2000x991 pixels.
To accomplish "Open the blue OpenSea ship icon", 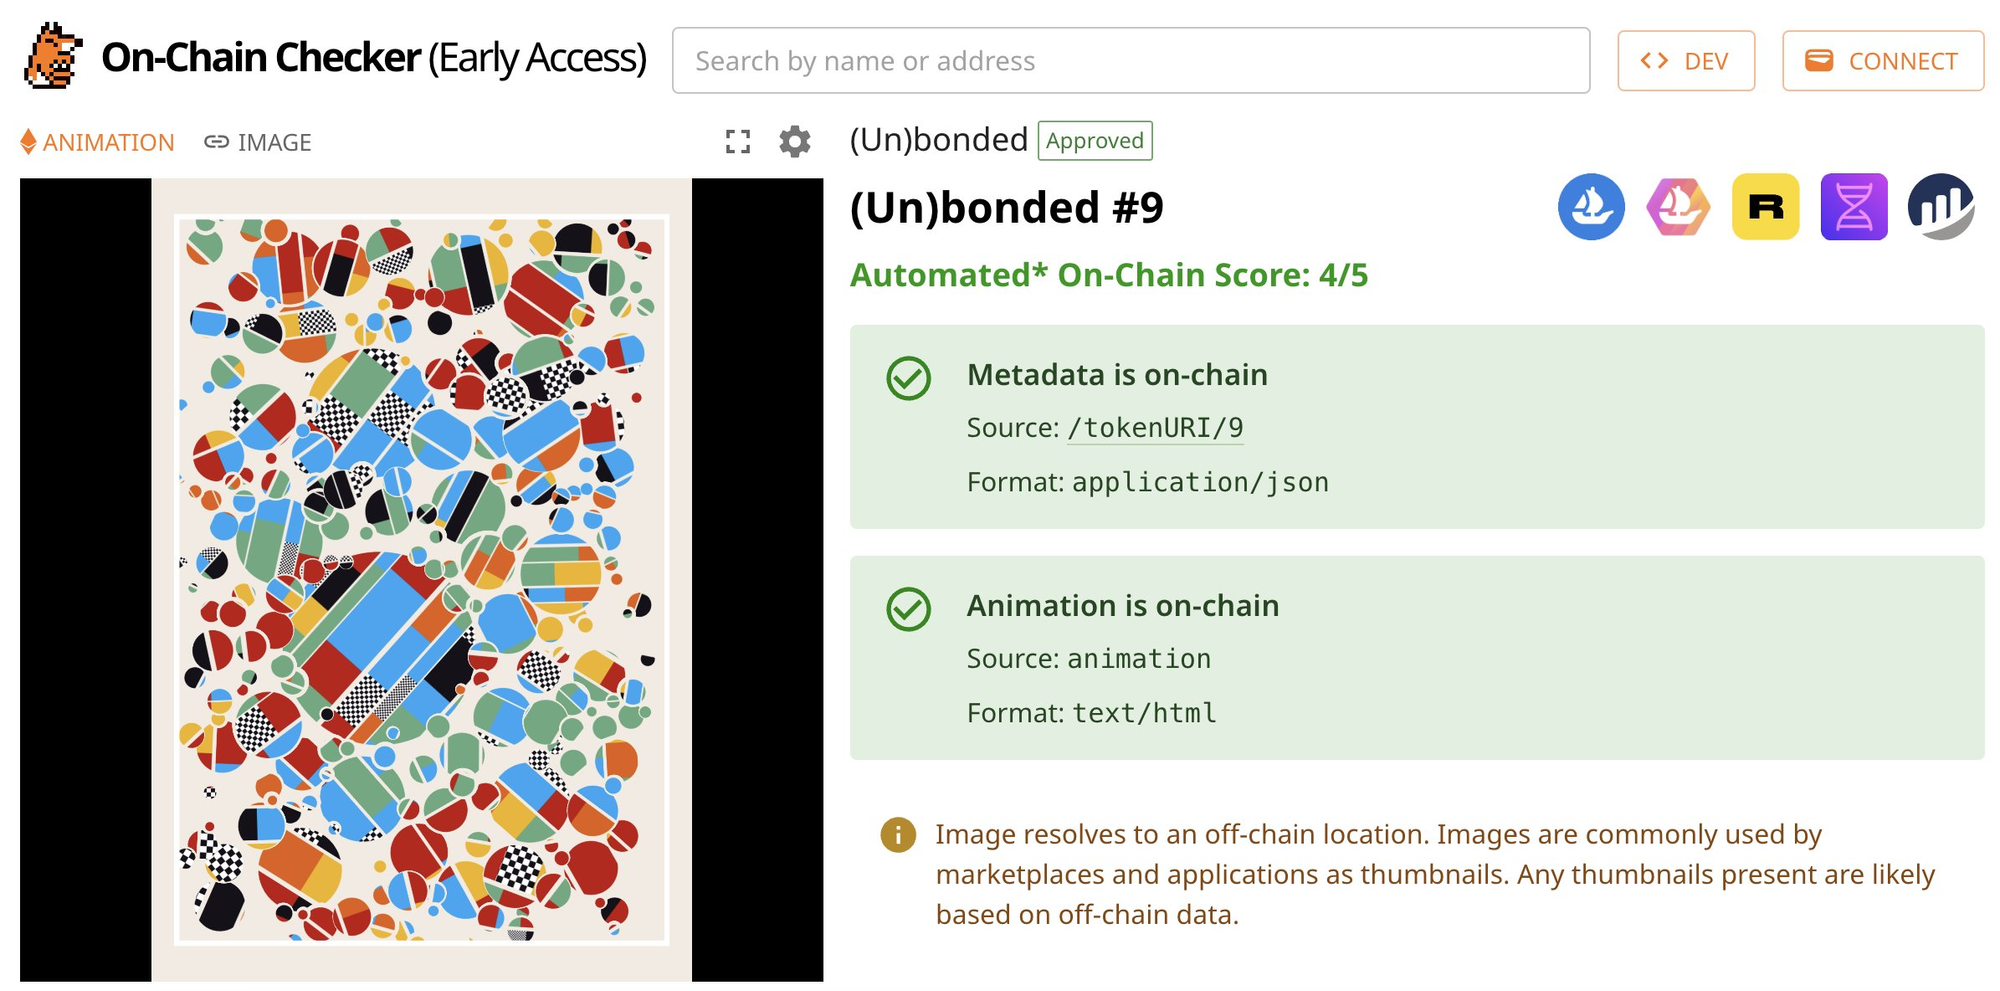I will 1591,207.
